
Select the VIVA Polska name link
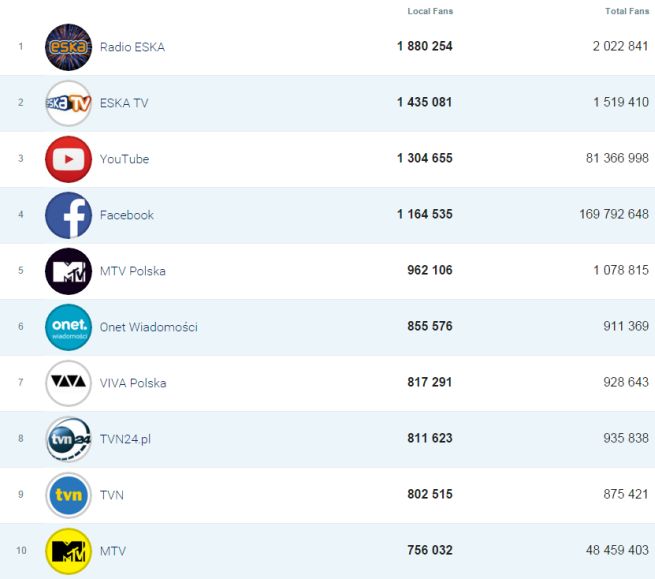pos(133,383)
